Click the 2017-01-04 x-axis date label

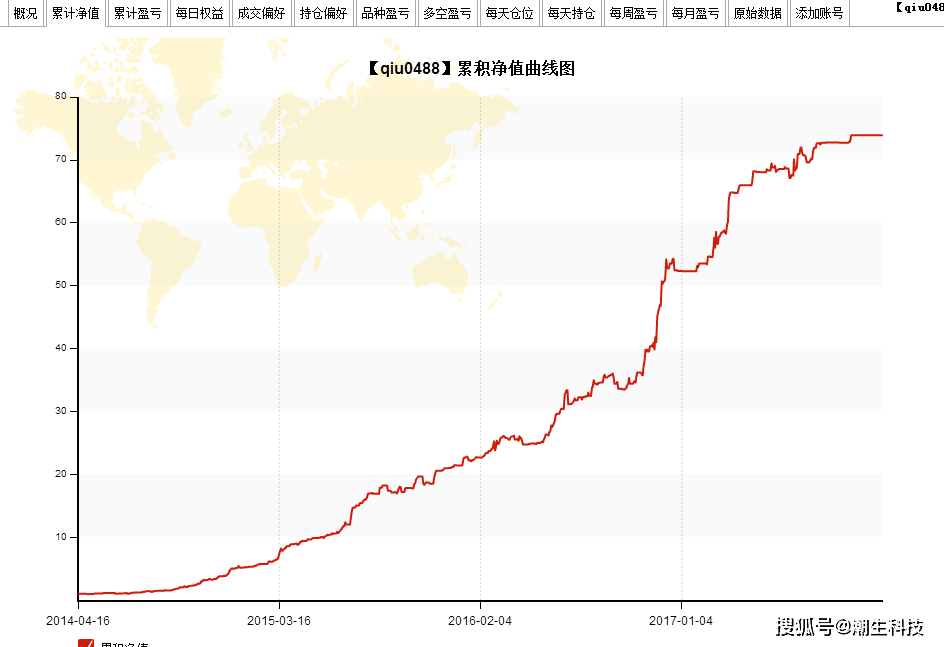(681, 620)
